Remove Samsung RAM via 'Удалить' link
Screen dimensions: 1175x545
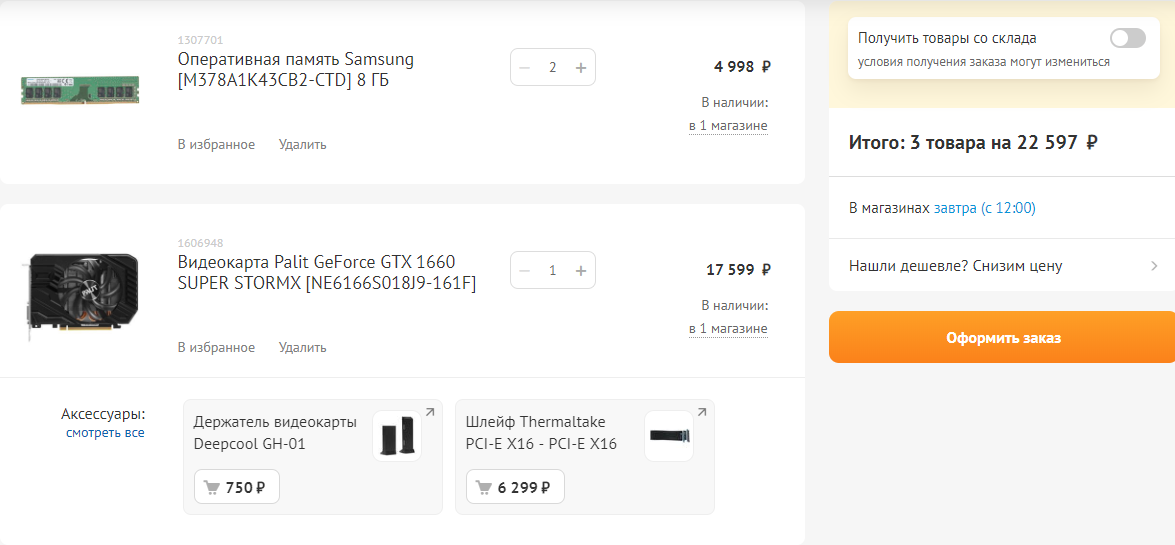[x=302, y=144]
